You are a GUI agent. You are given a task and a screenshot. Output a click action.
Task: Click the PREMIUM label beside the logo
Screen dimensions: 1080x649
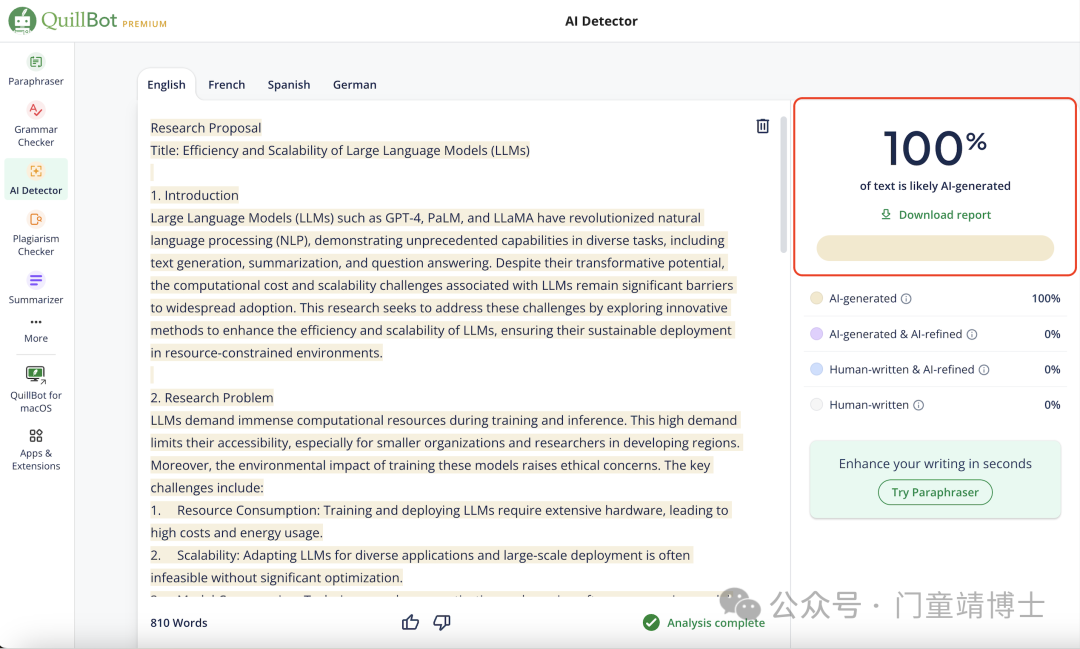145,24
